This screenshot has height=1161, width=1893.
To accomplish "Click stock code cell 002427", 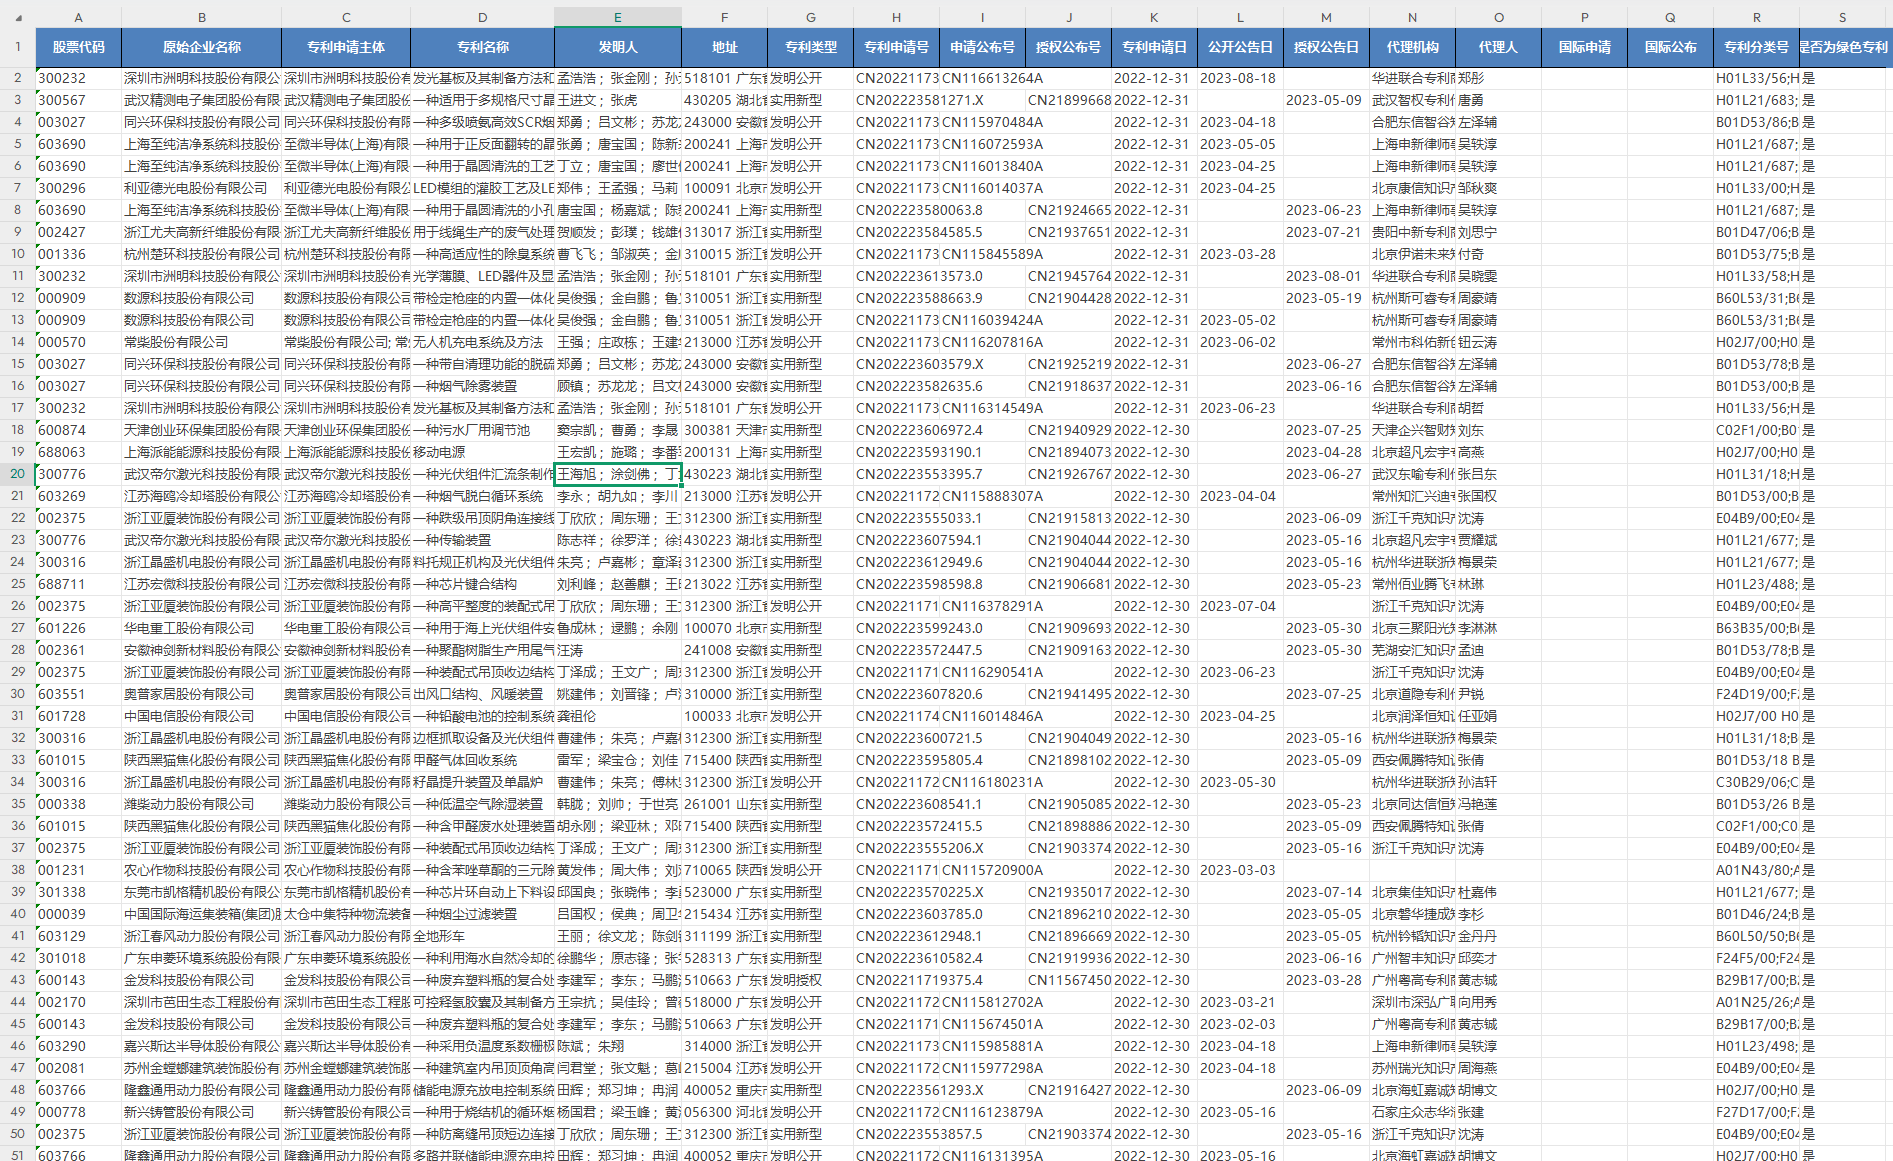I will coord(78,232).
